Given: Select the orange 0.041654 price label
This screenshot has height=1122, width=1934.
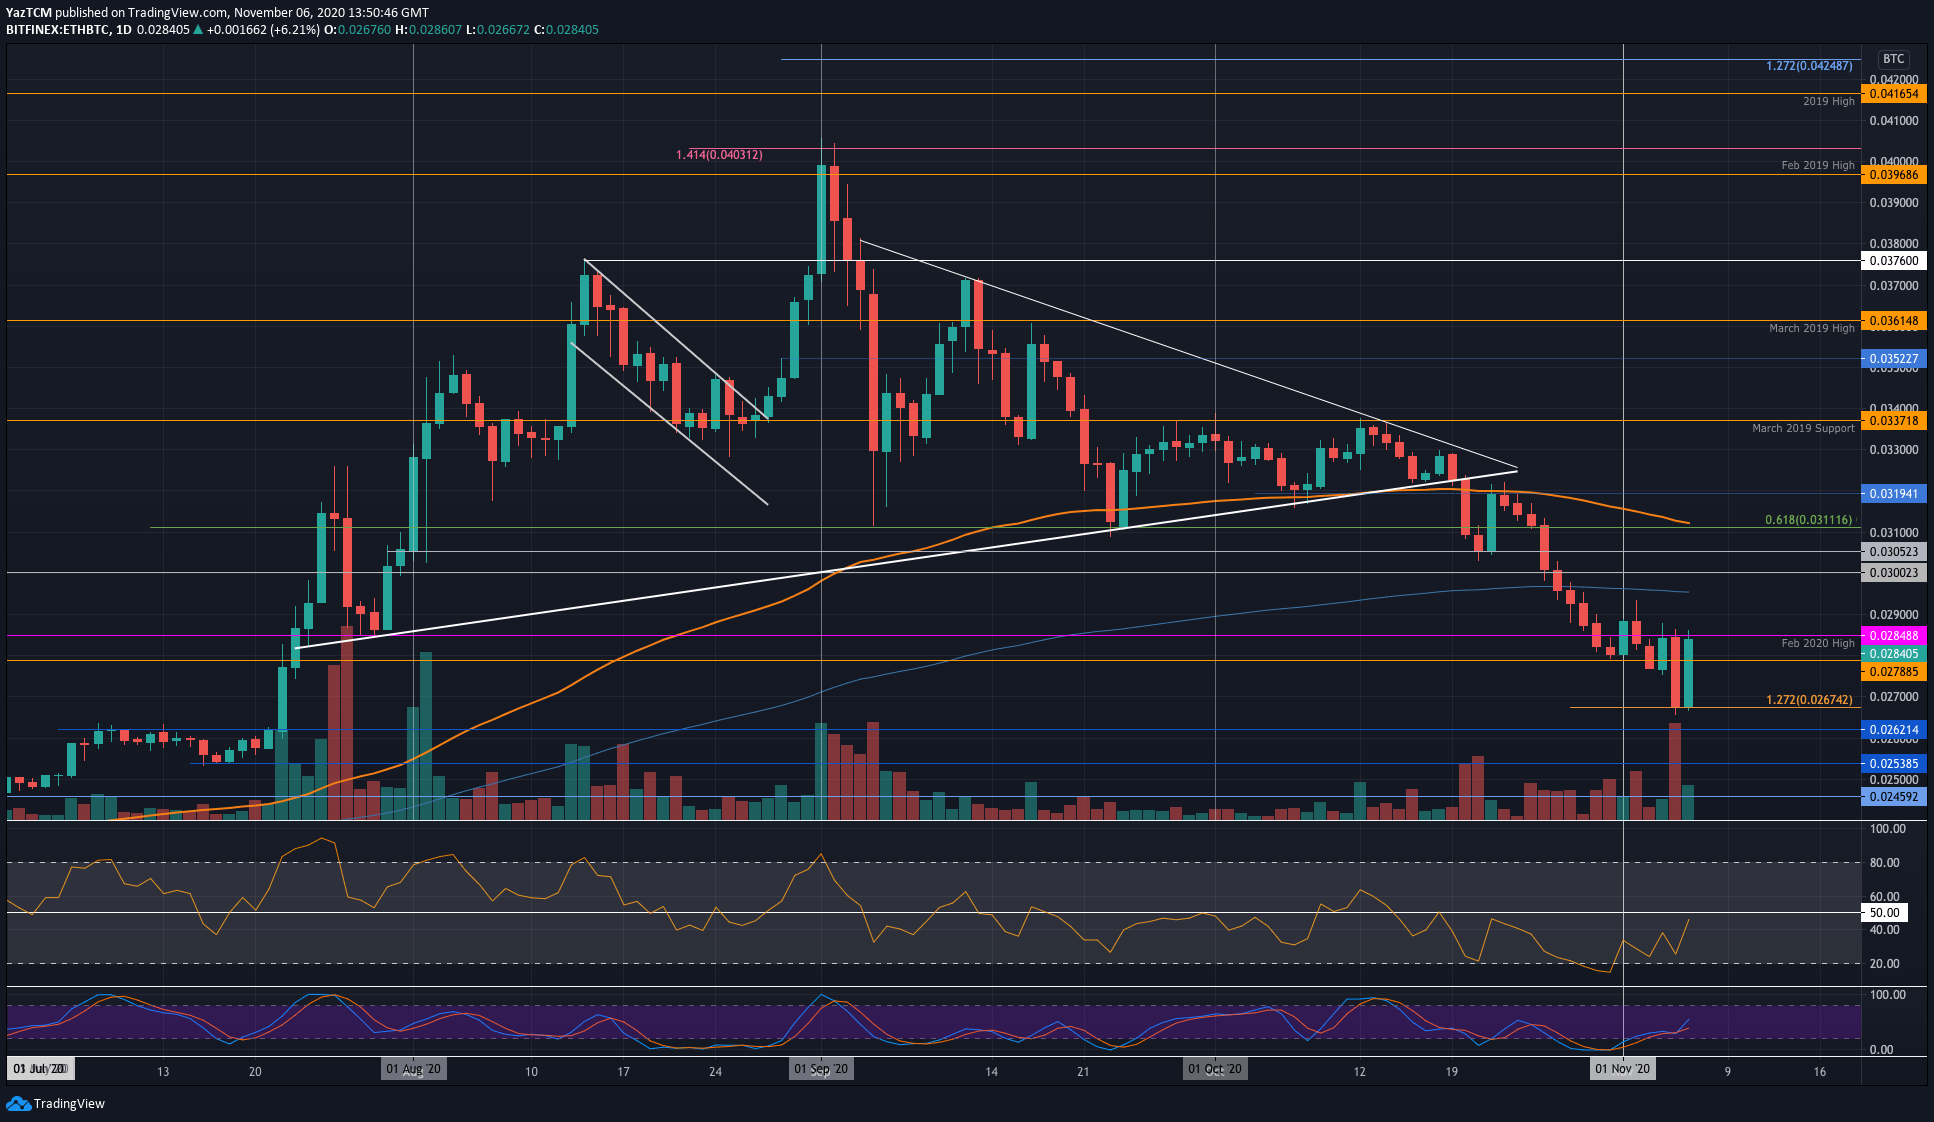Looking at the screenshot, I should pyautogui.click(x=1893, y=94).
